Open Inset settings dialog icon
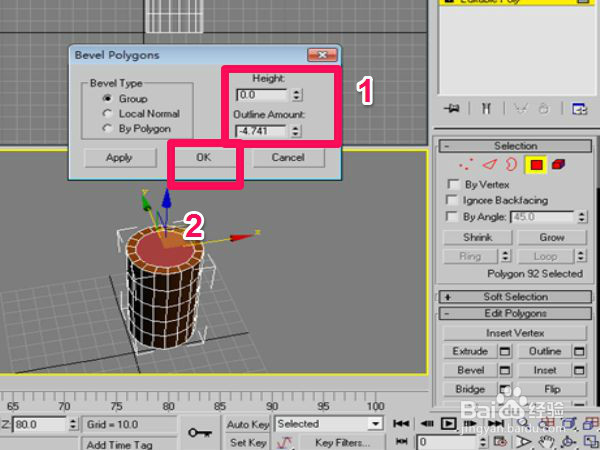Screen dimensions: 600x450 point(579,370)
